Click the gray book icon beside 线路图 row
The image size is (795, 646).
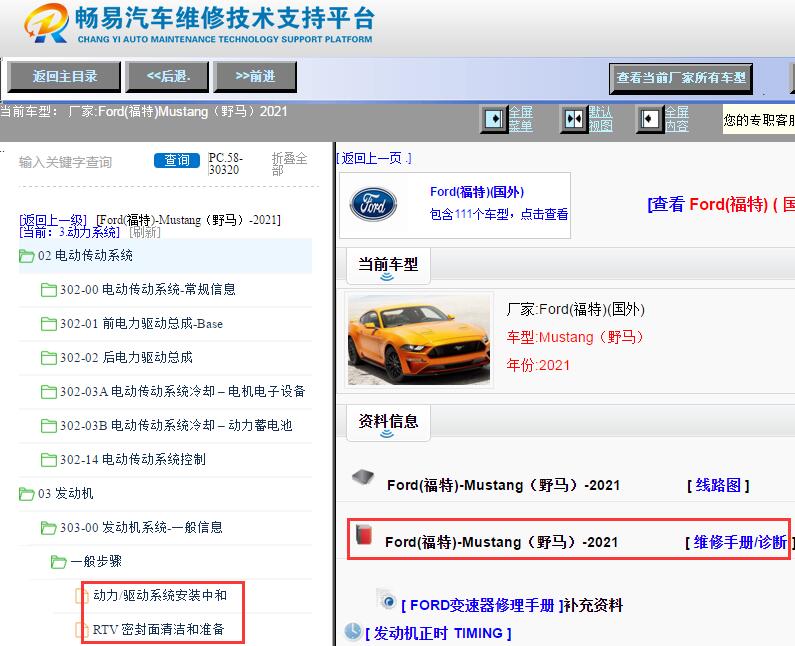pos(363,477)
